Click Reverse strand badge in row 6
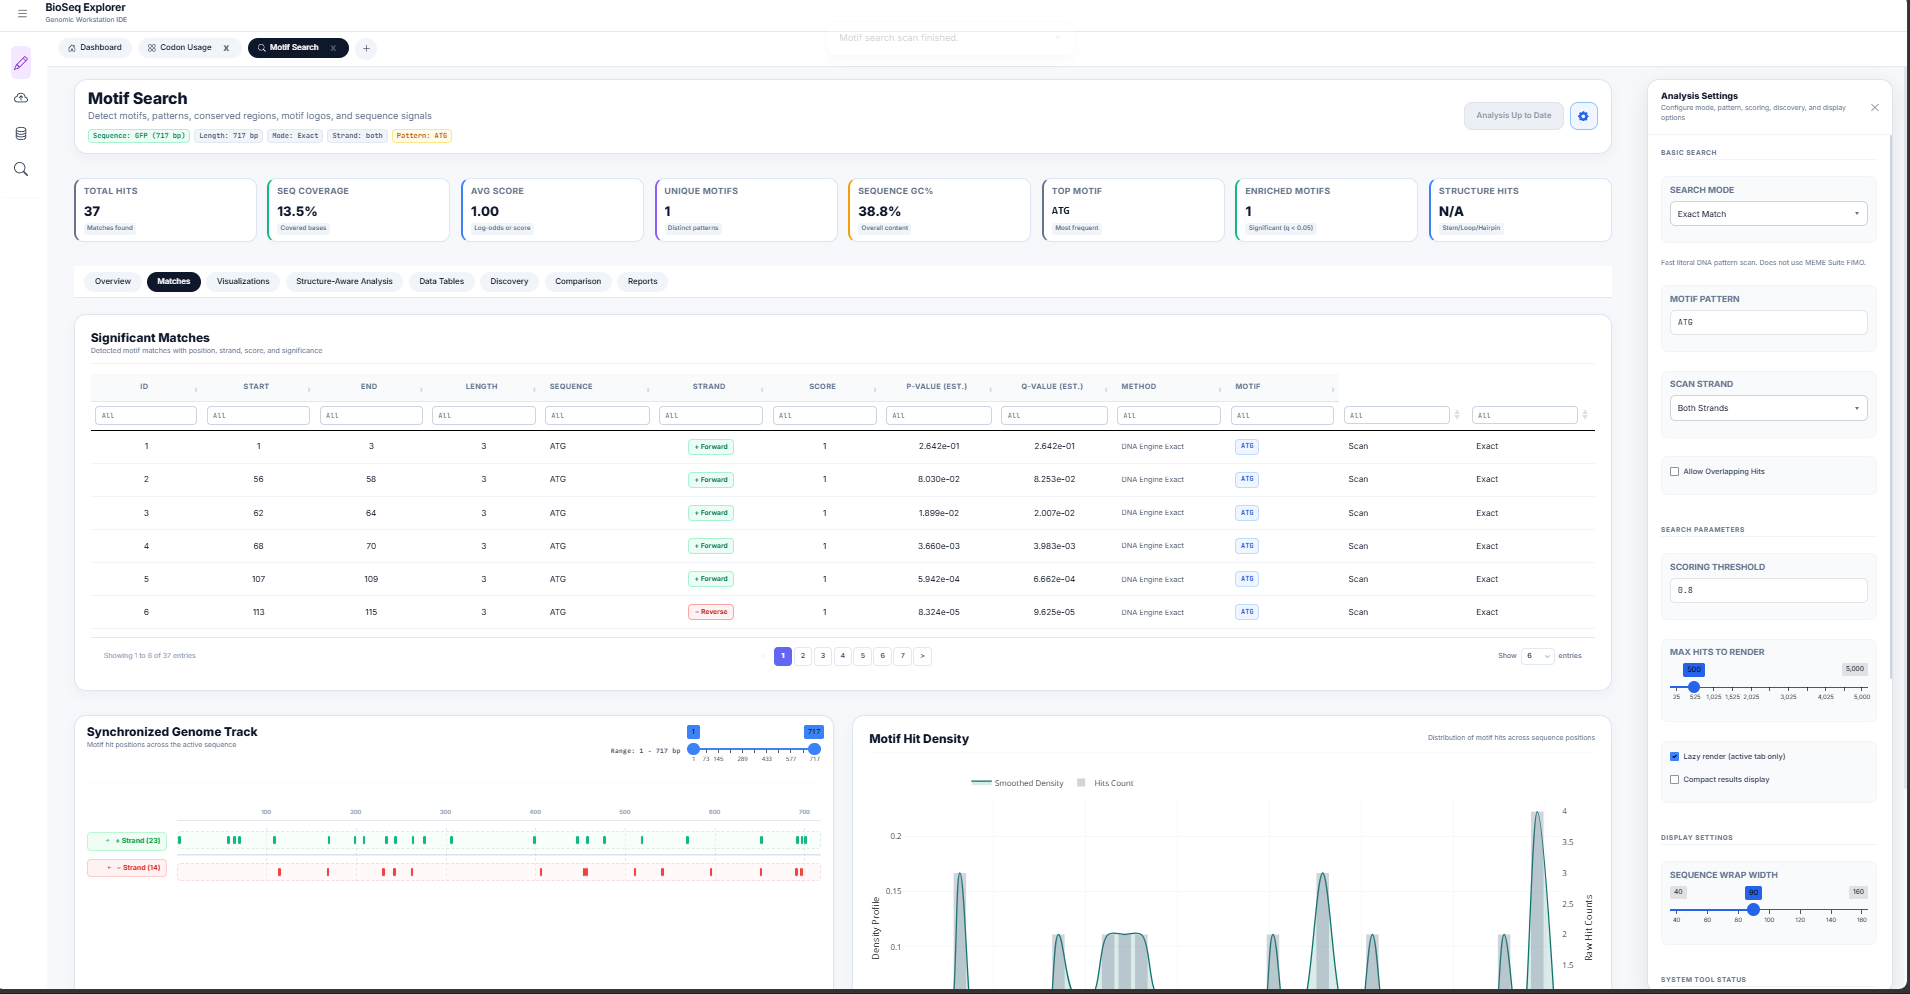Image resolution: width=1910 pixels, height=994 pixels. point(711,612)
